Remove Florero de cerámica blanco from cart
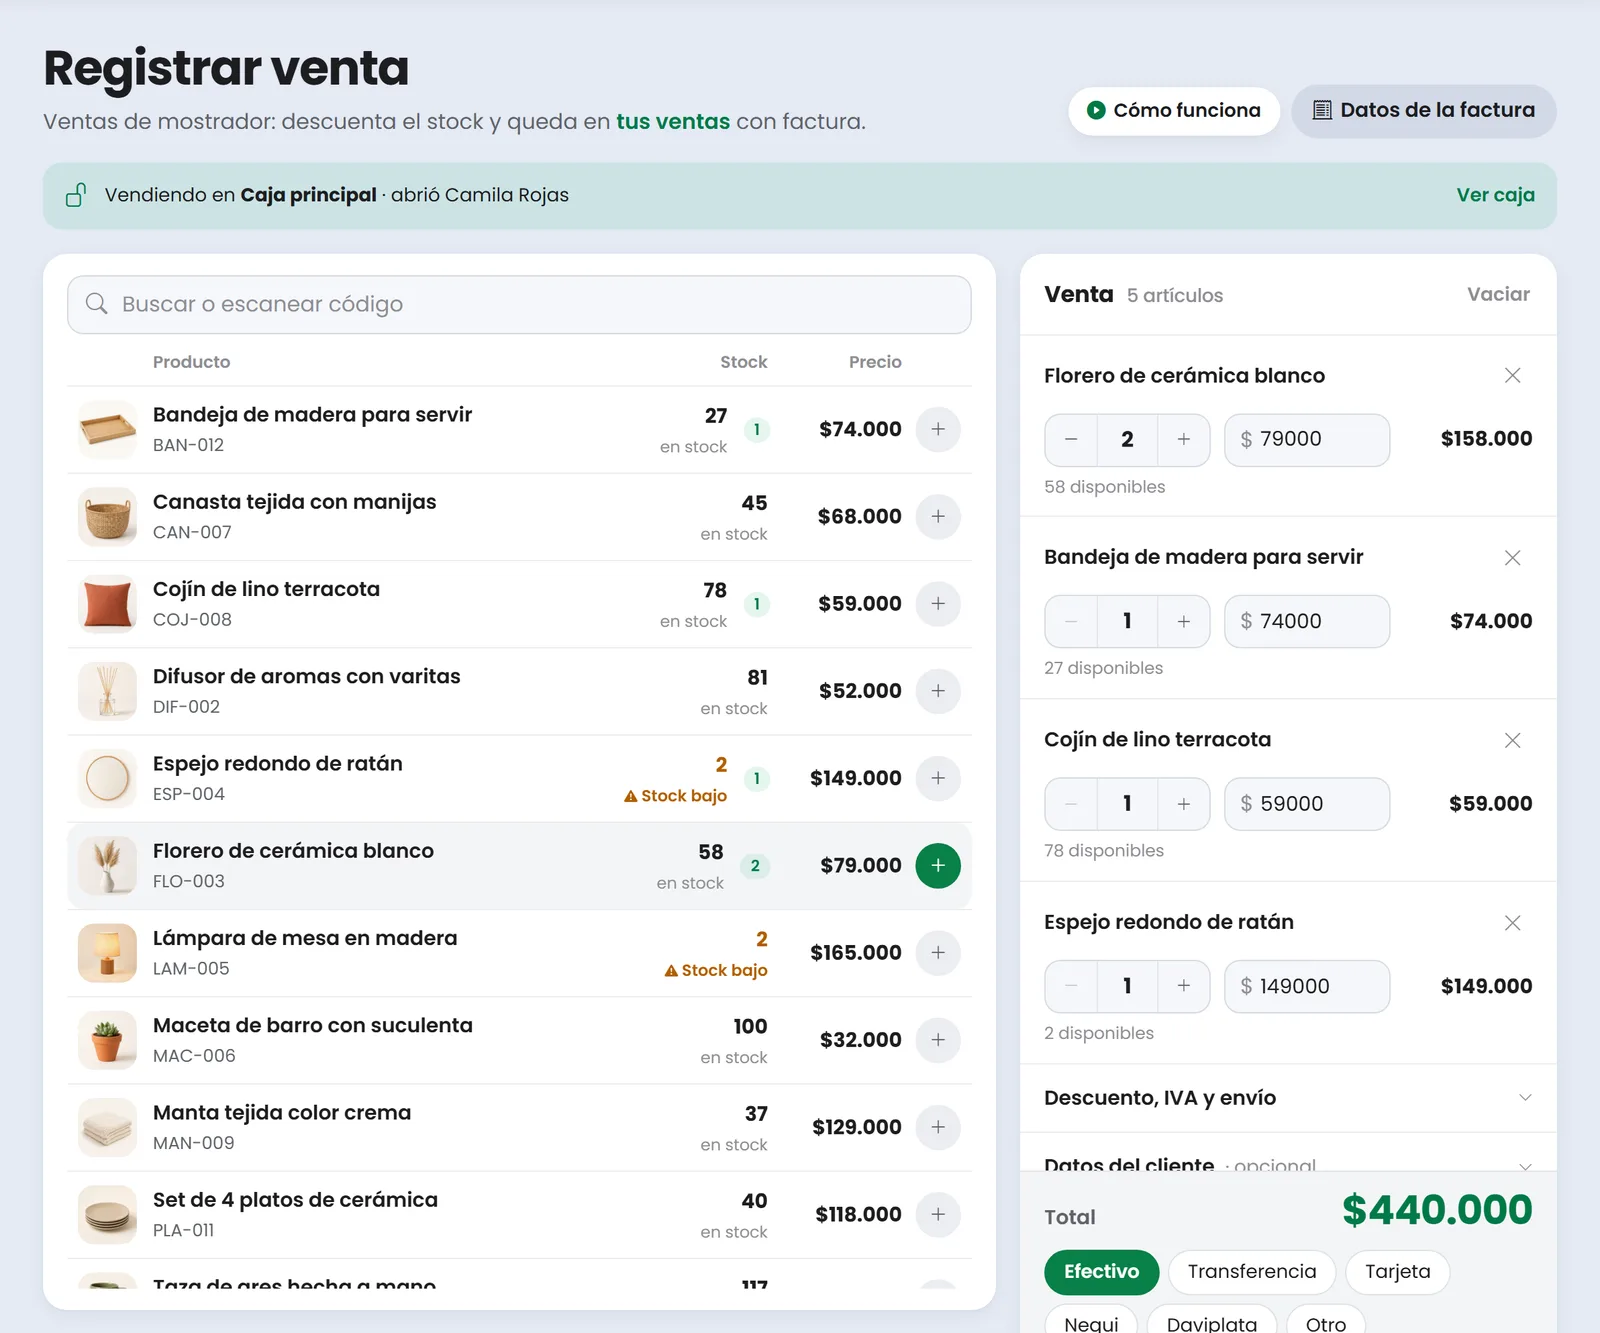 coord(1512,375)
